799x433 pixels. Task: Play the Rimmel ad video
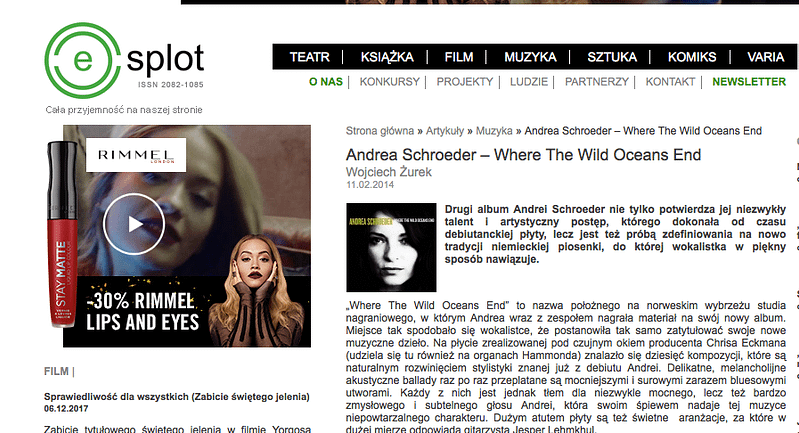pyautogui.click(x=134, y=224)
